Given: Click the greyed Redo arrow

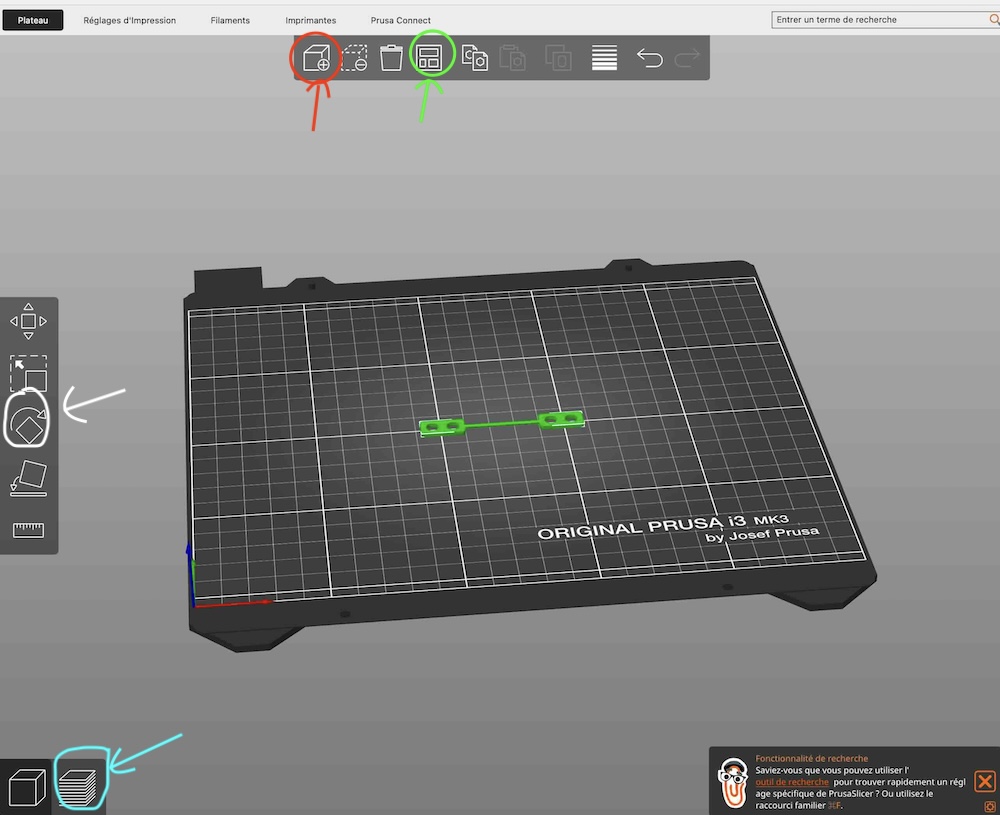Looking at the screenshot, I should (x=688, y=58).
